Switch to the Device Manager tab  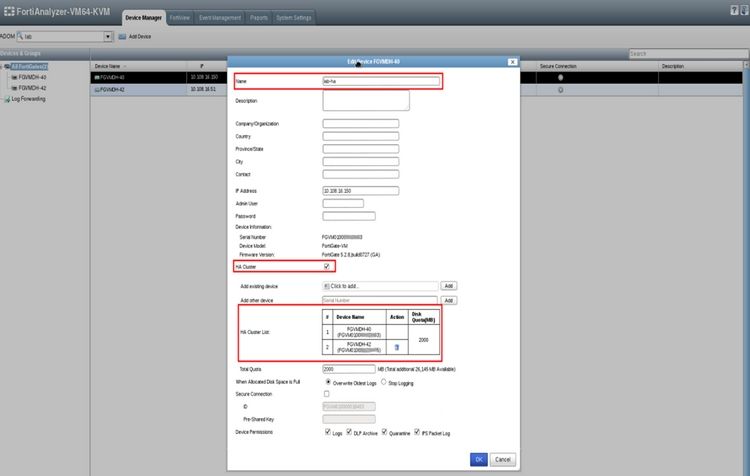[x=143, y=18]
